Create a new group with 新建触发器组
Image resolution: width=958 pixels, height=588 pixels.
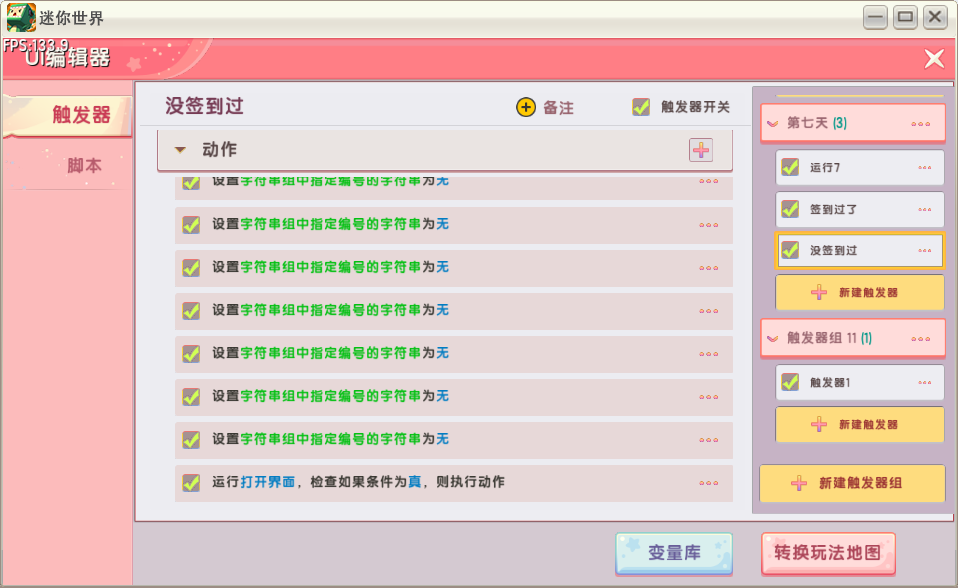(x=852, y=483)
